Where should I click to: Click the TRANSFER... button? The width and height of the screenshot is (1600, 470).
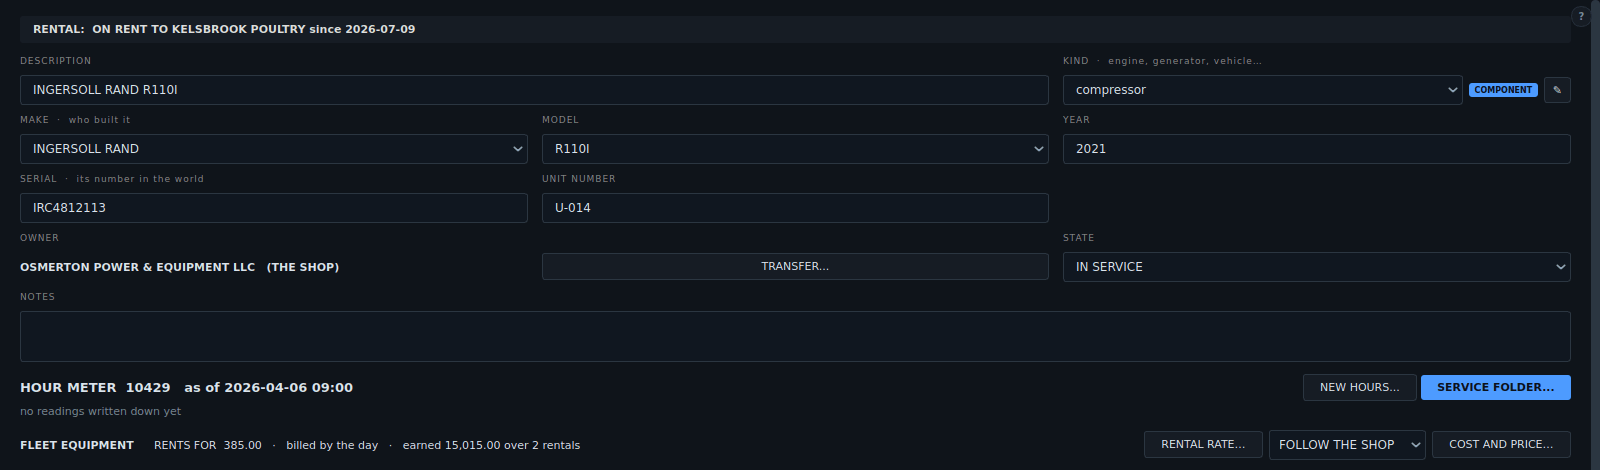tap(795, 266)
